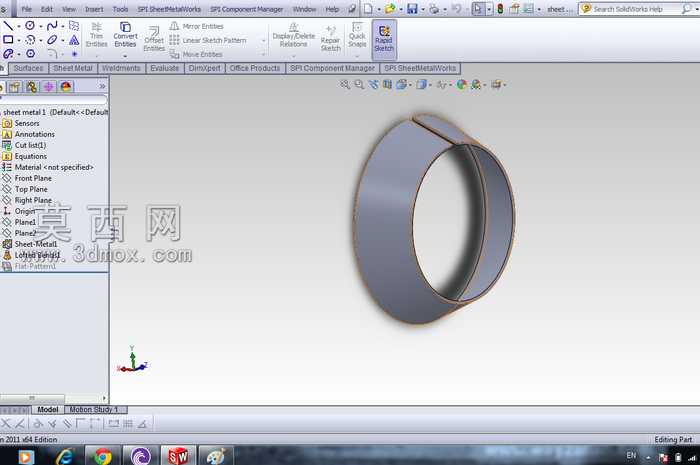Viewport: 700px width, 465px height.
Task: Open the File menu
Action: (x=27, y=9)
